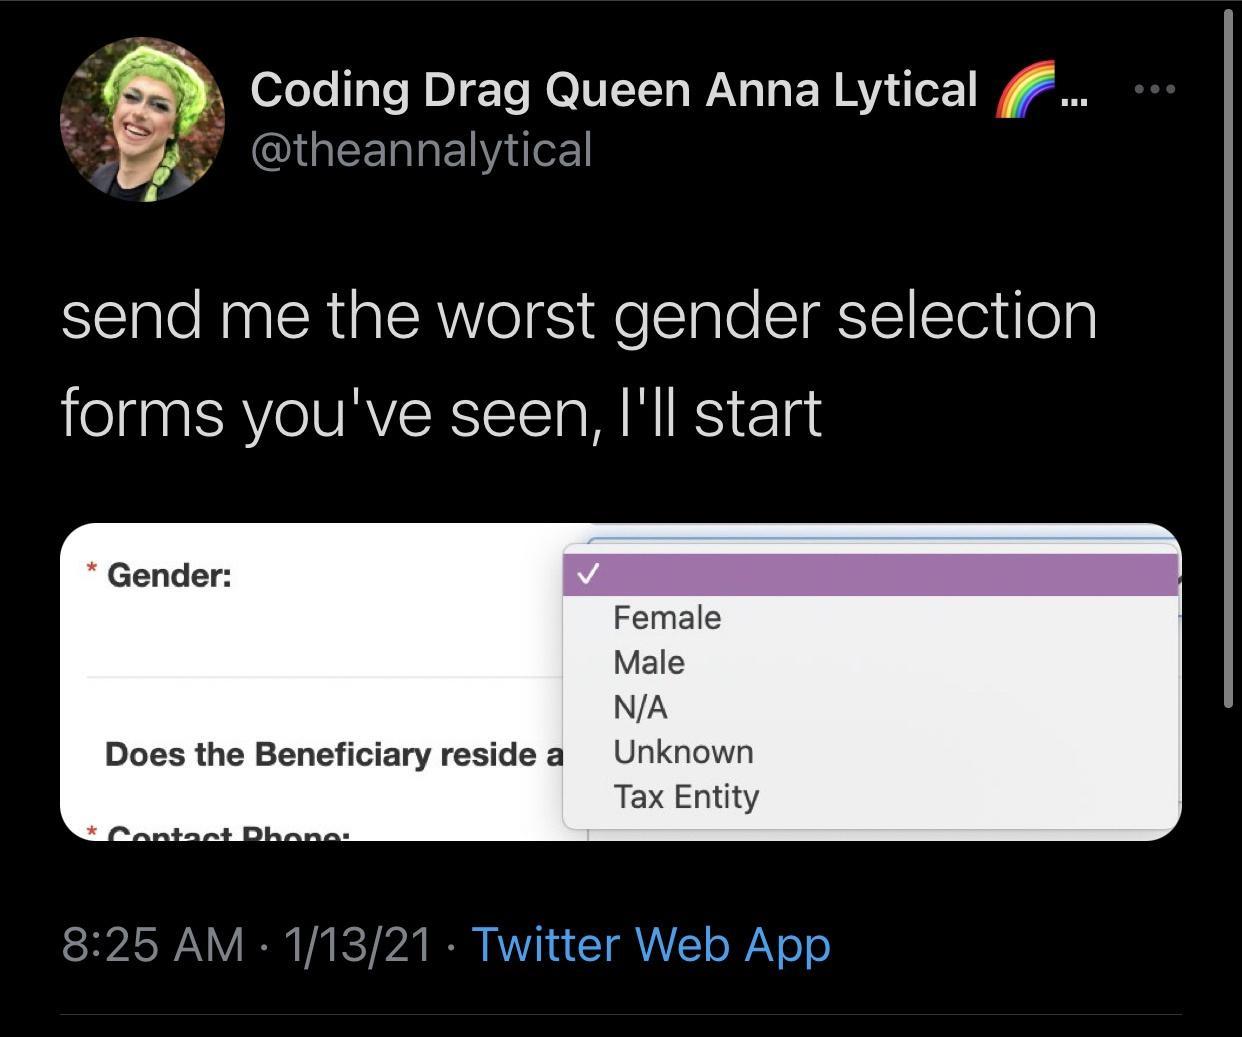Select Female in the gender dropdown

click(x=667, y=618)
